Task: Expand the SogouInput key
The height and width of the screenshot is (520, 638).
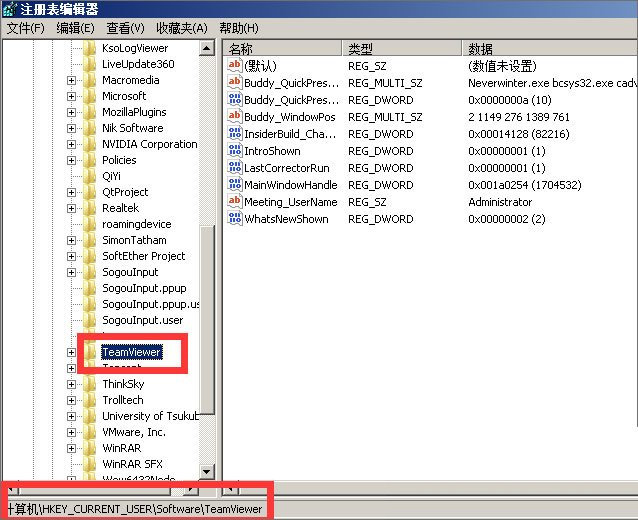Action: pyautogui.click(x=71, y=272)
